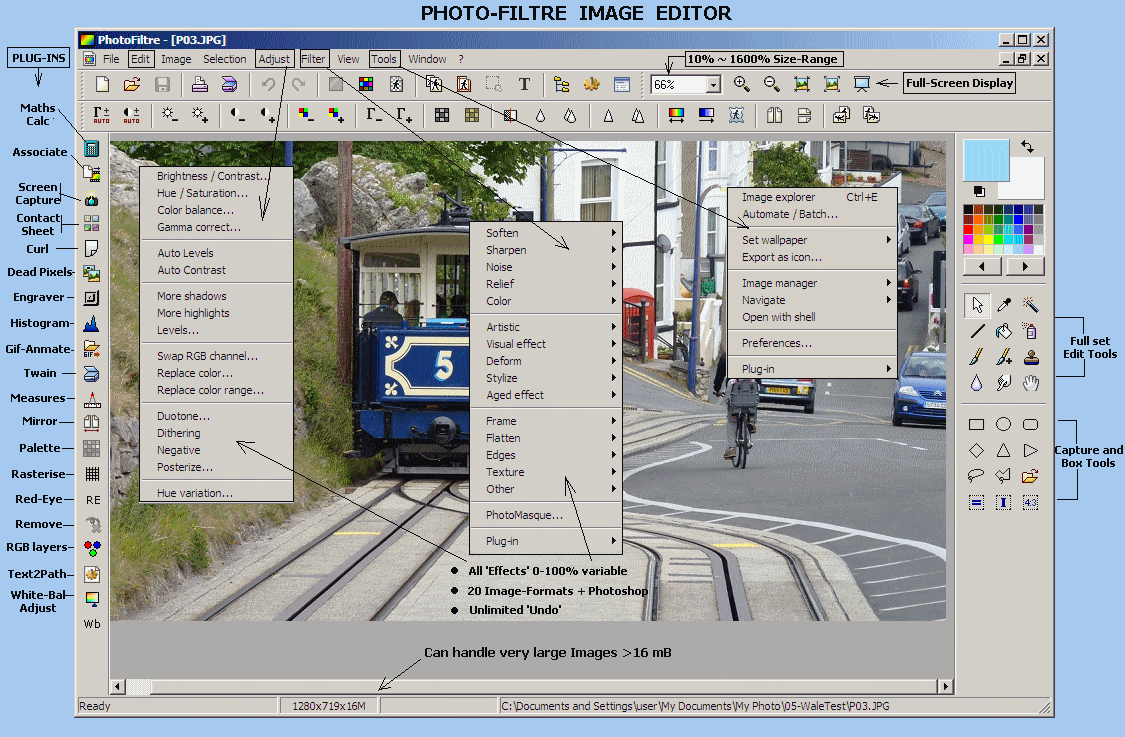
Task: Swap foreground and background colors arrow
Action: tap(1027, 146)
